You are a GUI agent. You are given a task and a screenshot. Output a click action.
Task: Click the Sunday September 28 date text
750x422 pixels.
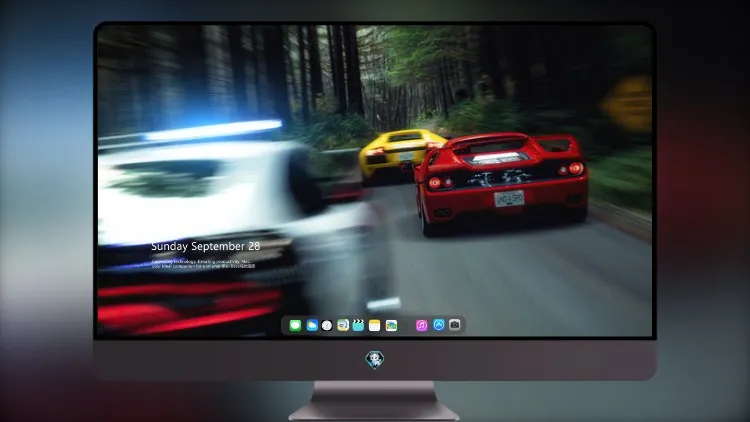point(206,246)
